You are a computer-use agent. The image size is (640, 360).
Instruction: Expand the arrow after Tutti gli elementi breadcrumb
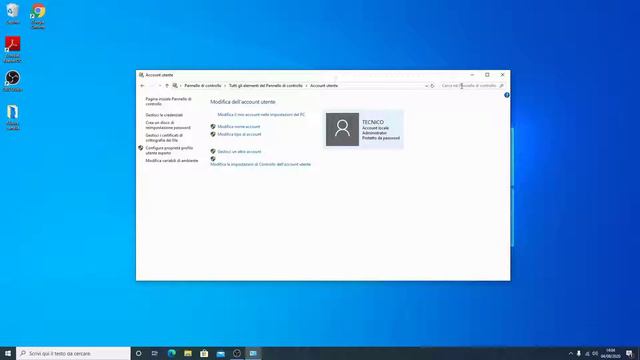pyautogui.click(x=307, y=86)
